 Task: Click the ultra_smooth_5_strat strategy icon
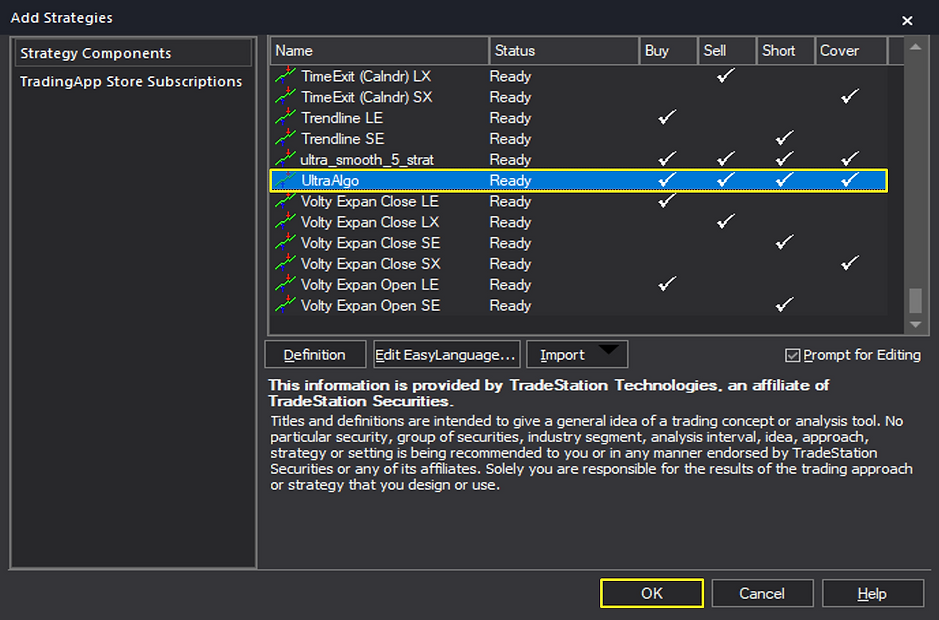(286, 159)
